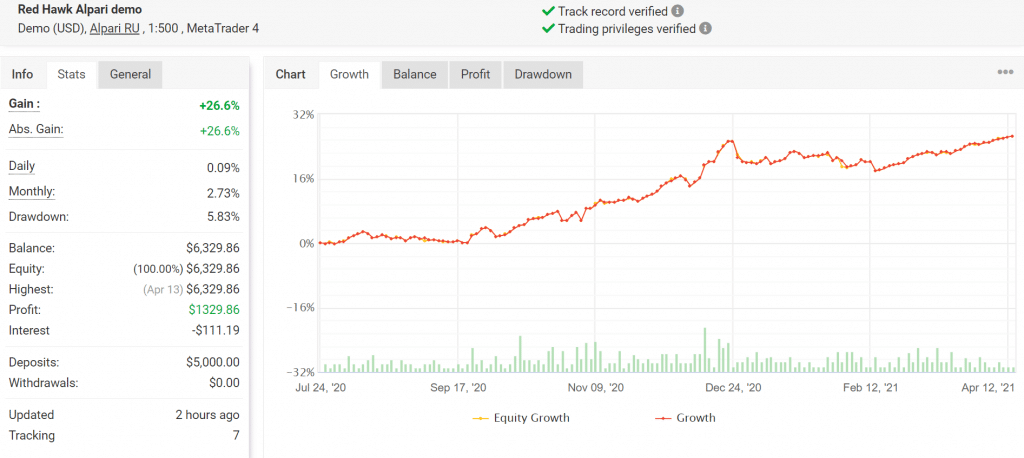The height and width of the screenshot is (458, 1024).
Task: Open the Drawdown chart tab
Action: point(543,74)
